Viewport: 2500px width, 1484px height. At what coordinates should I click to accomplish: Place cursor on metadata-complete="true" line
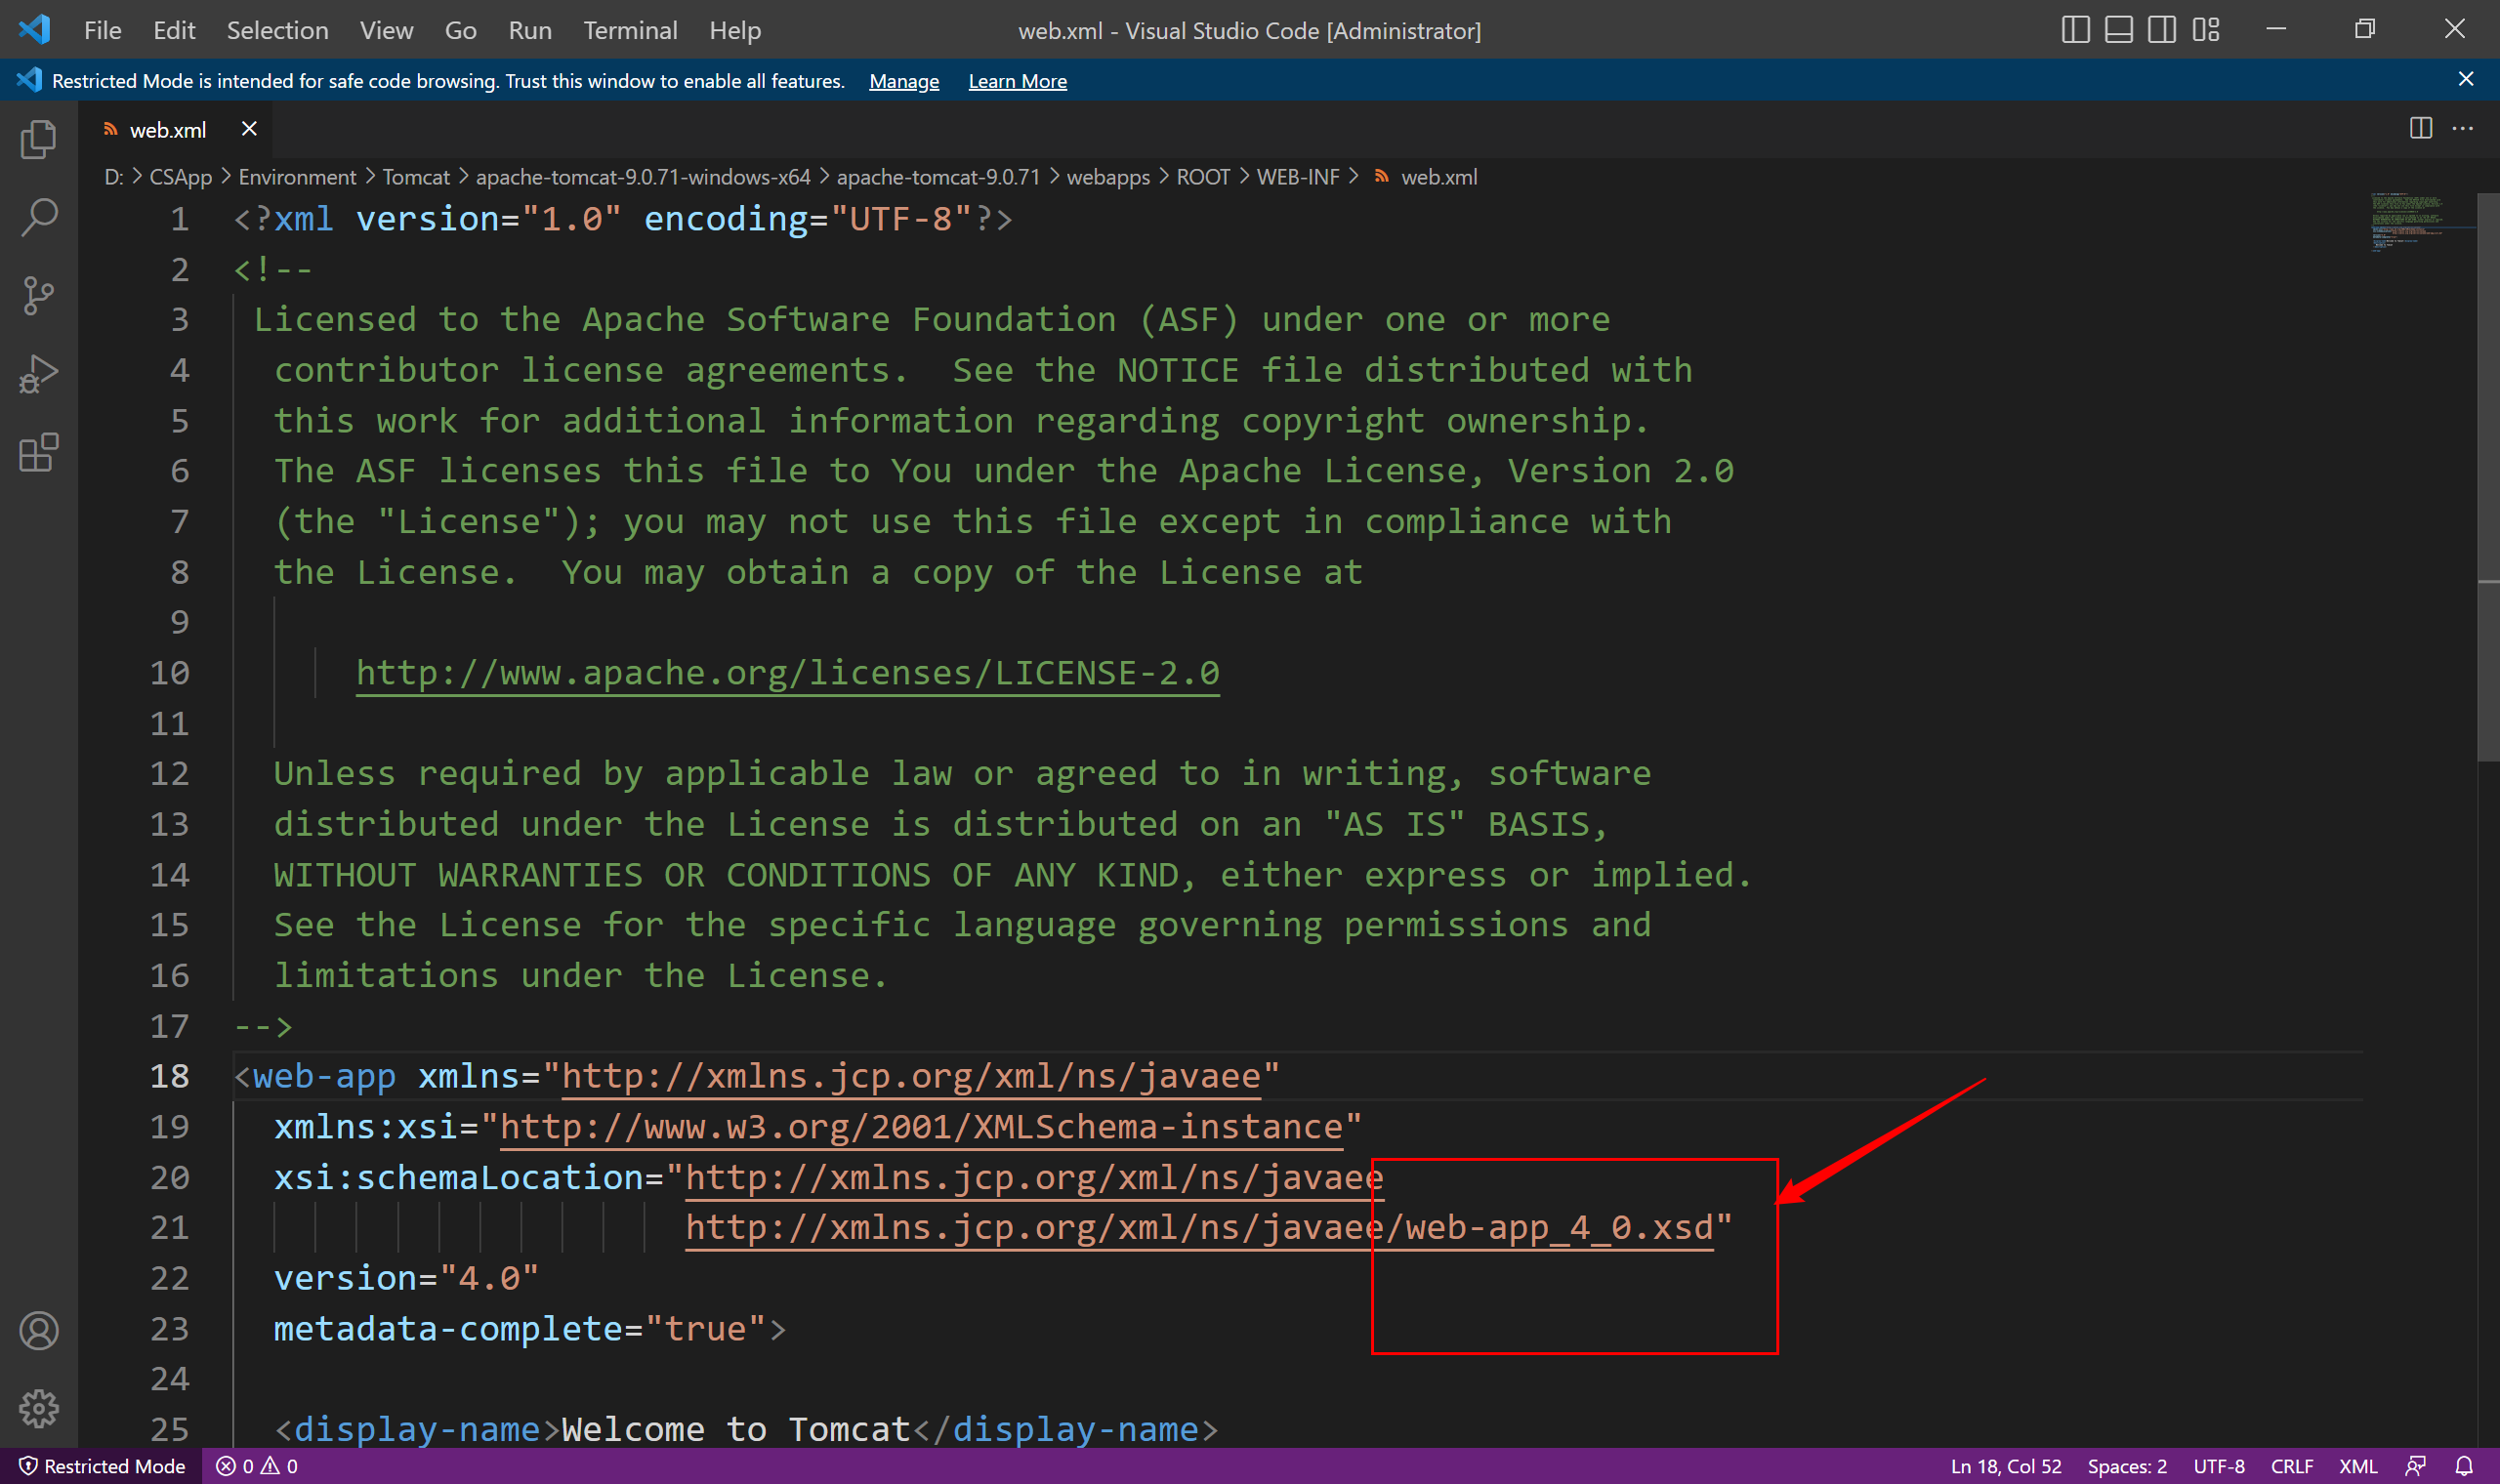click(x=530, y=1329)
